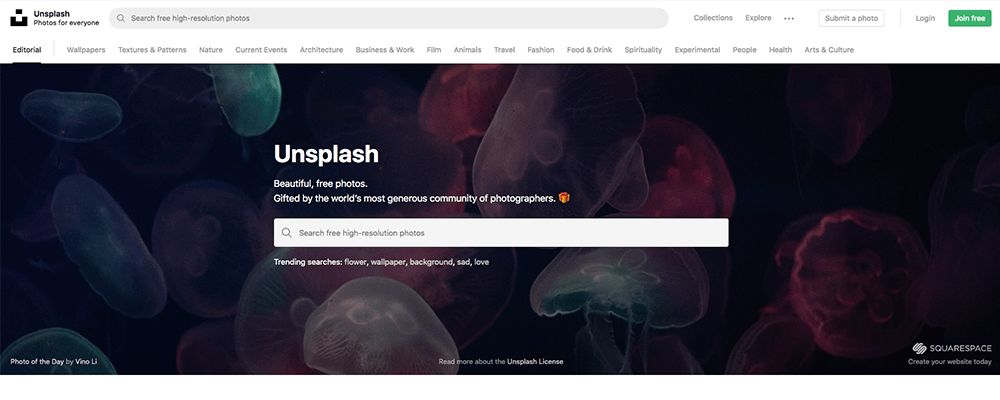
Task: Switch to the Wallpapers category
Action: [86, 50]
